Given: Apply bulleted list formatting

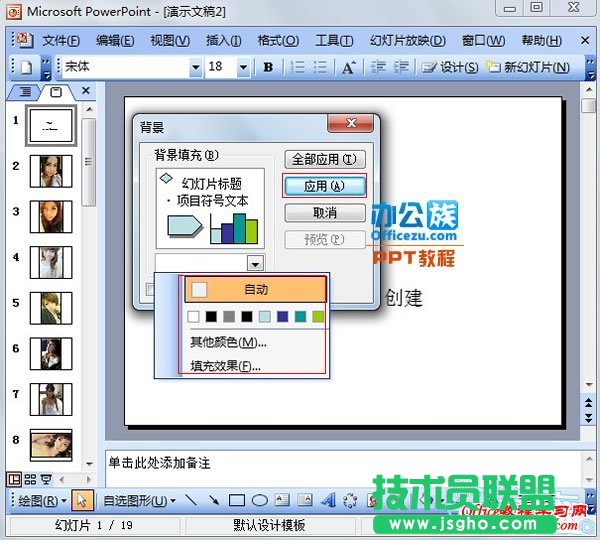Looking at the screenshot, I should coord(320,67).
